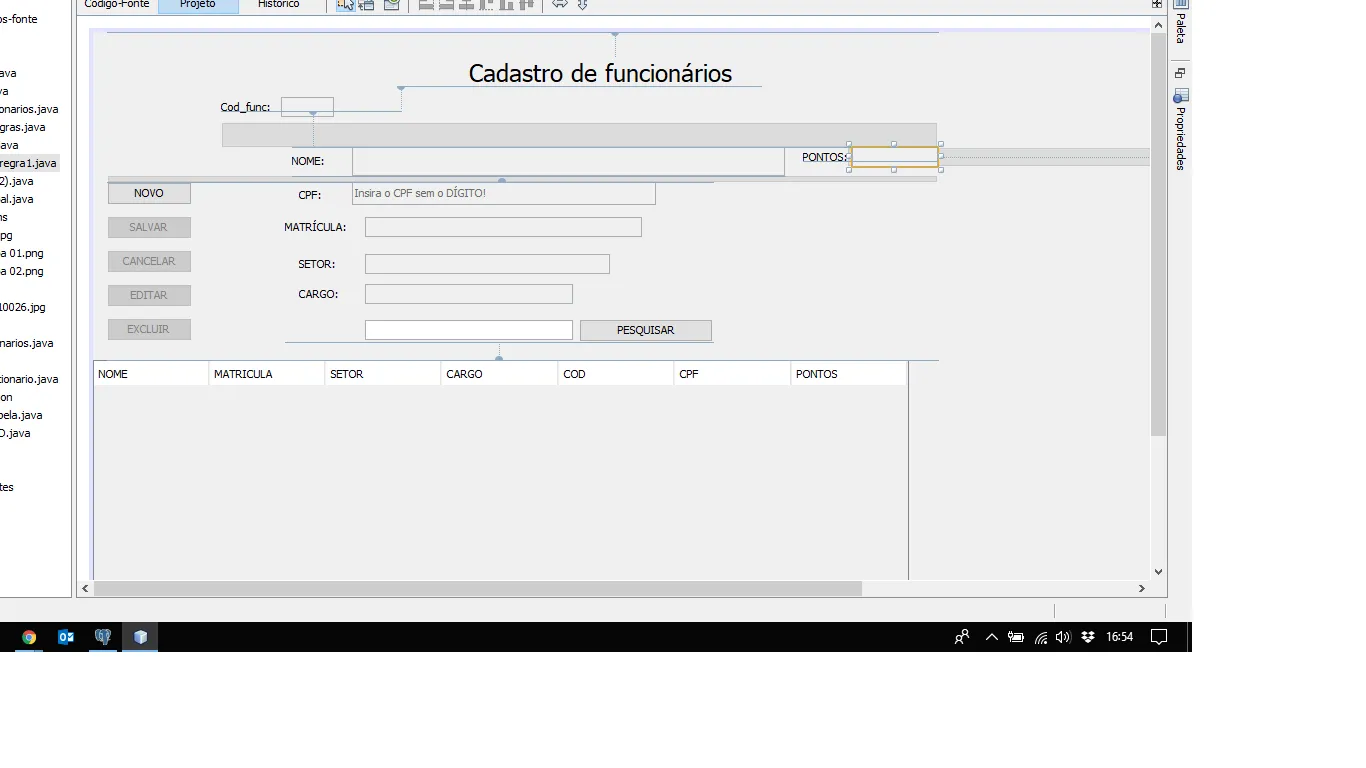The height and width of the screenshot is (768, 1366).
Task: Select the "PONTOS:" form label
Action: (825, 157)
